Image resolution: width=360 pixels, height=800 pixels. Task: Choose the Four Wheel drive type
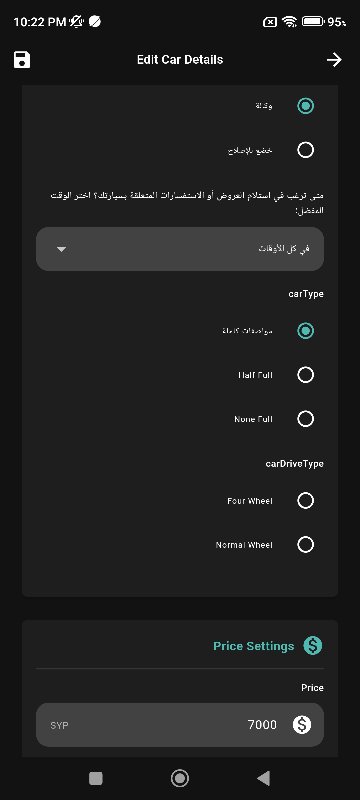[305, 501]
